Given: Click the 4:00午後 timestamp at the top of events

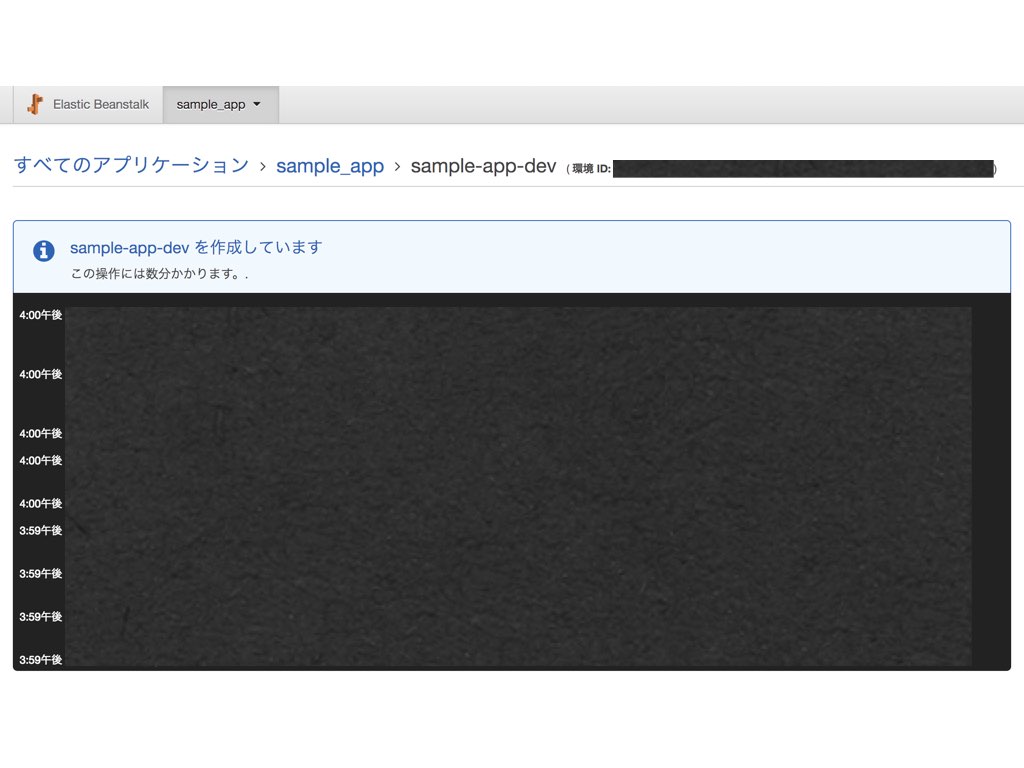Looking at the screenshot, I should tap(38, 316).
